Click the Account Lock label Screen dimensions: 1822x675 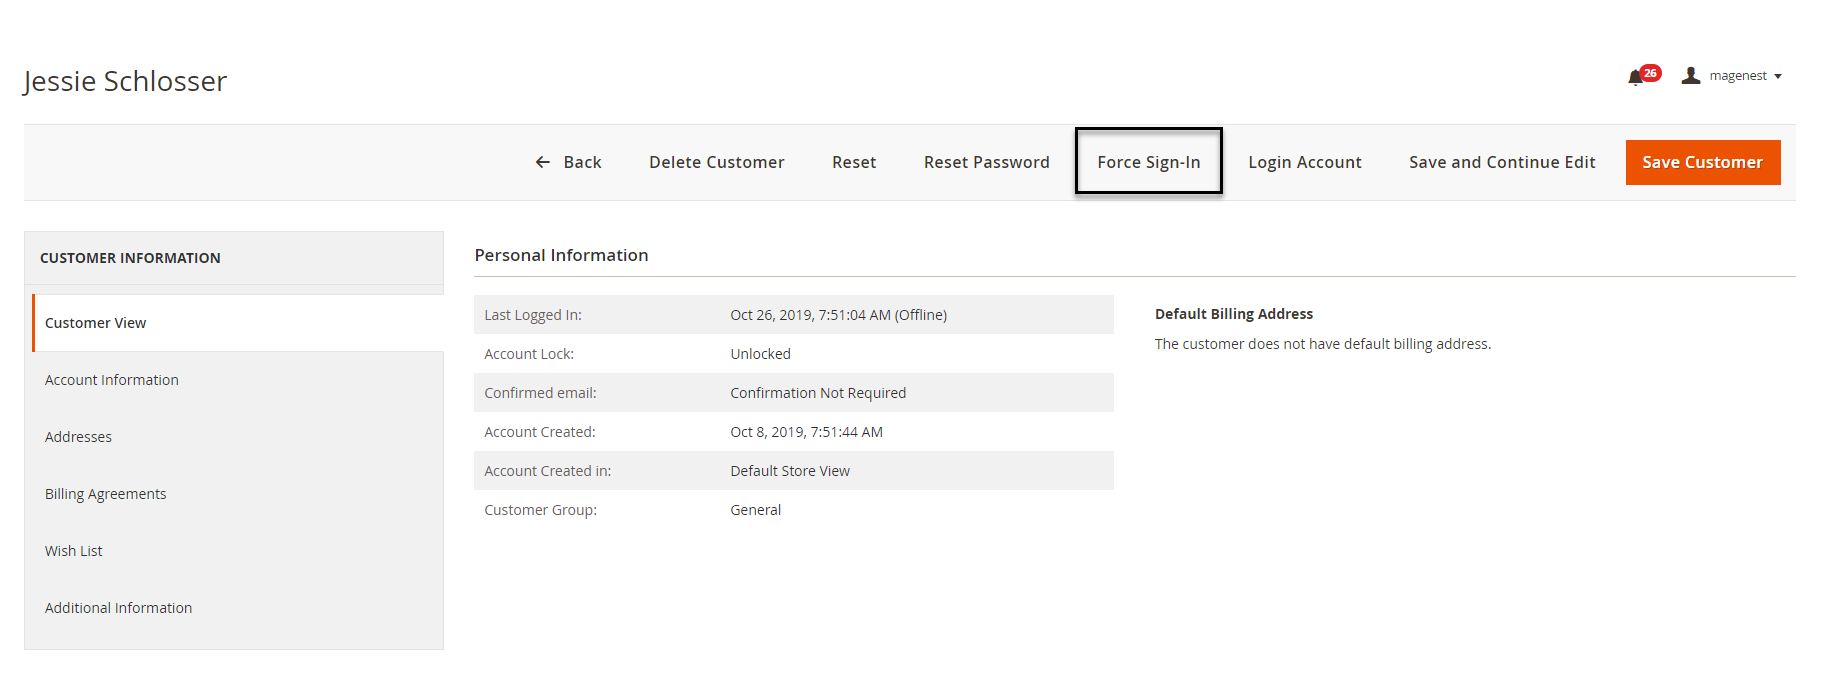(529, 354)
